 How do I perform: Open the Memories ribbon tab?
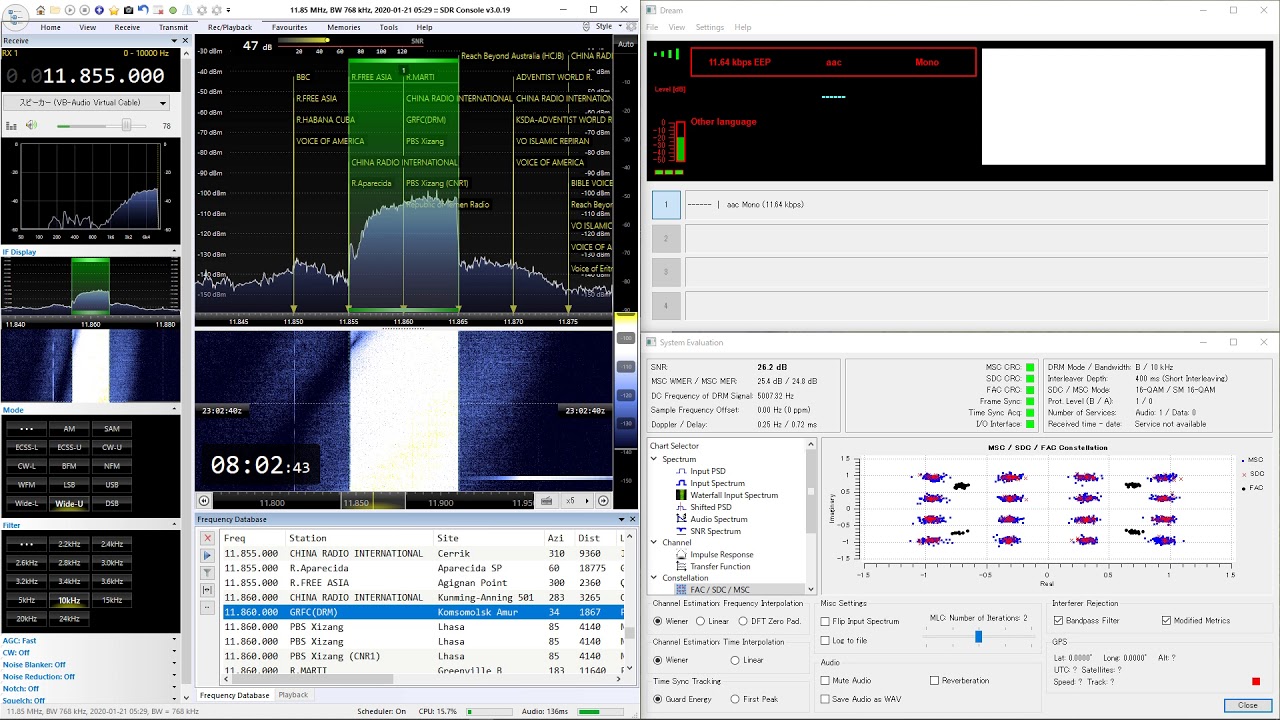[344, 27]
